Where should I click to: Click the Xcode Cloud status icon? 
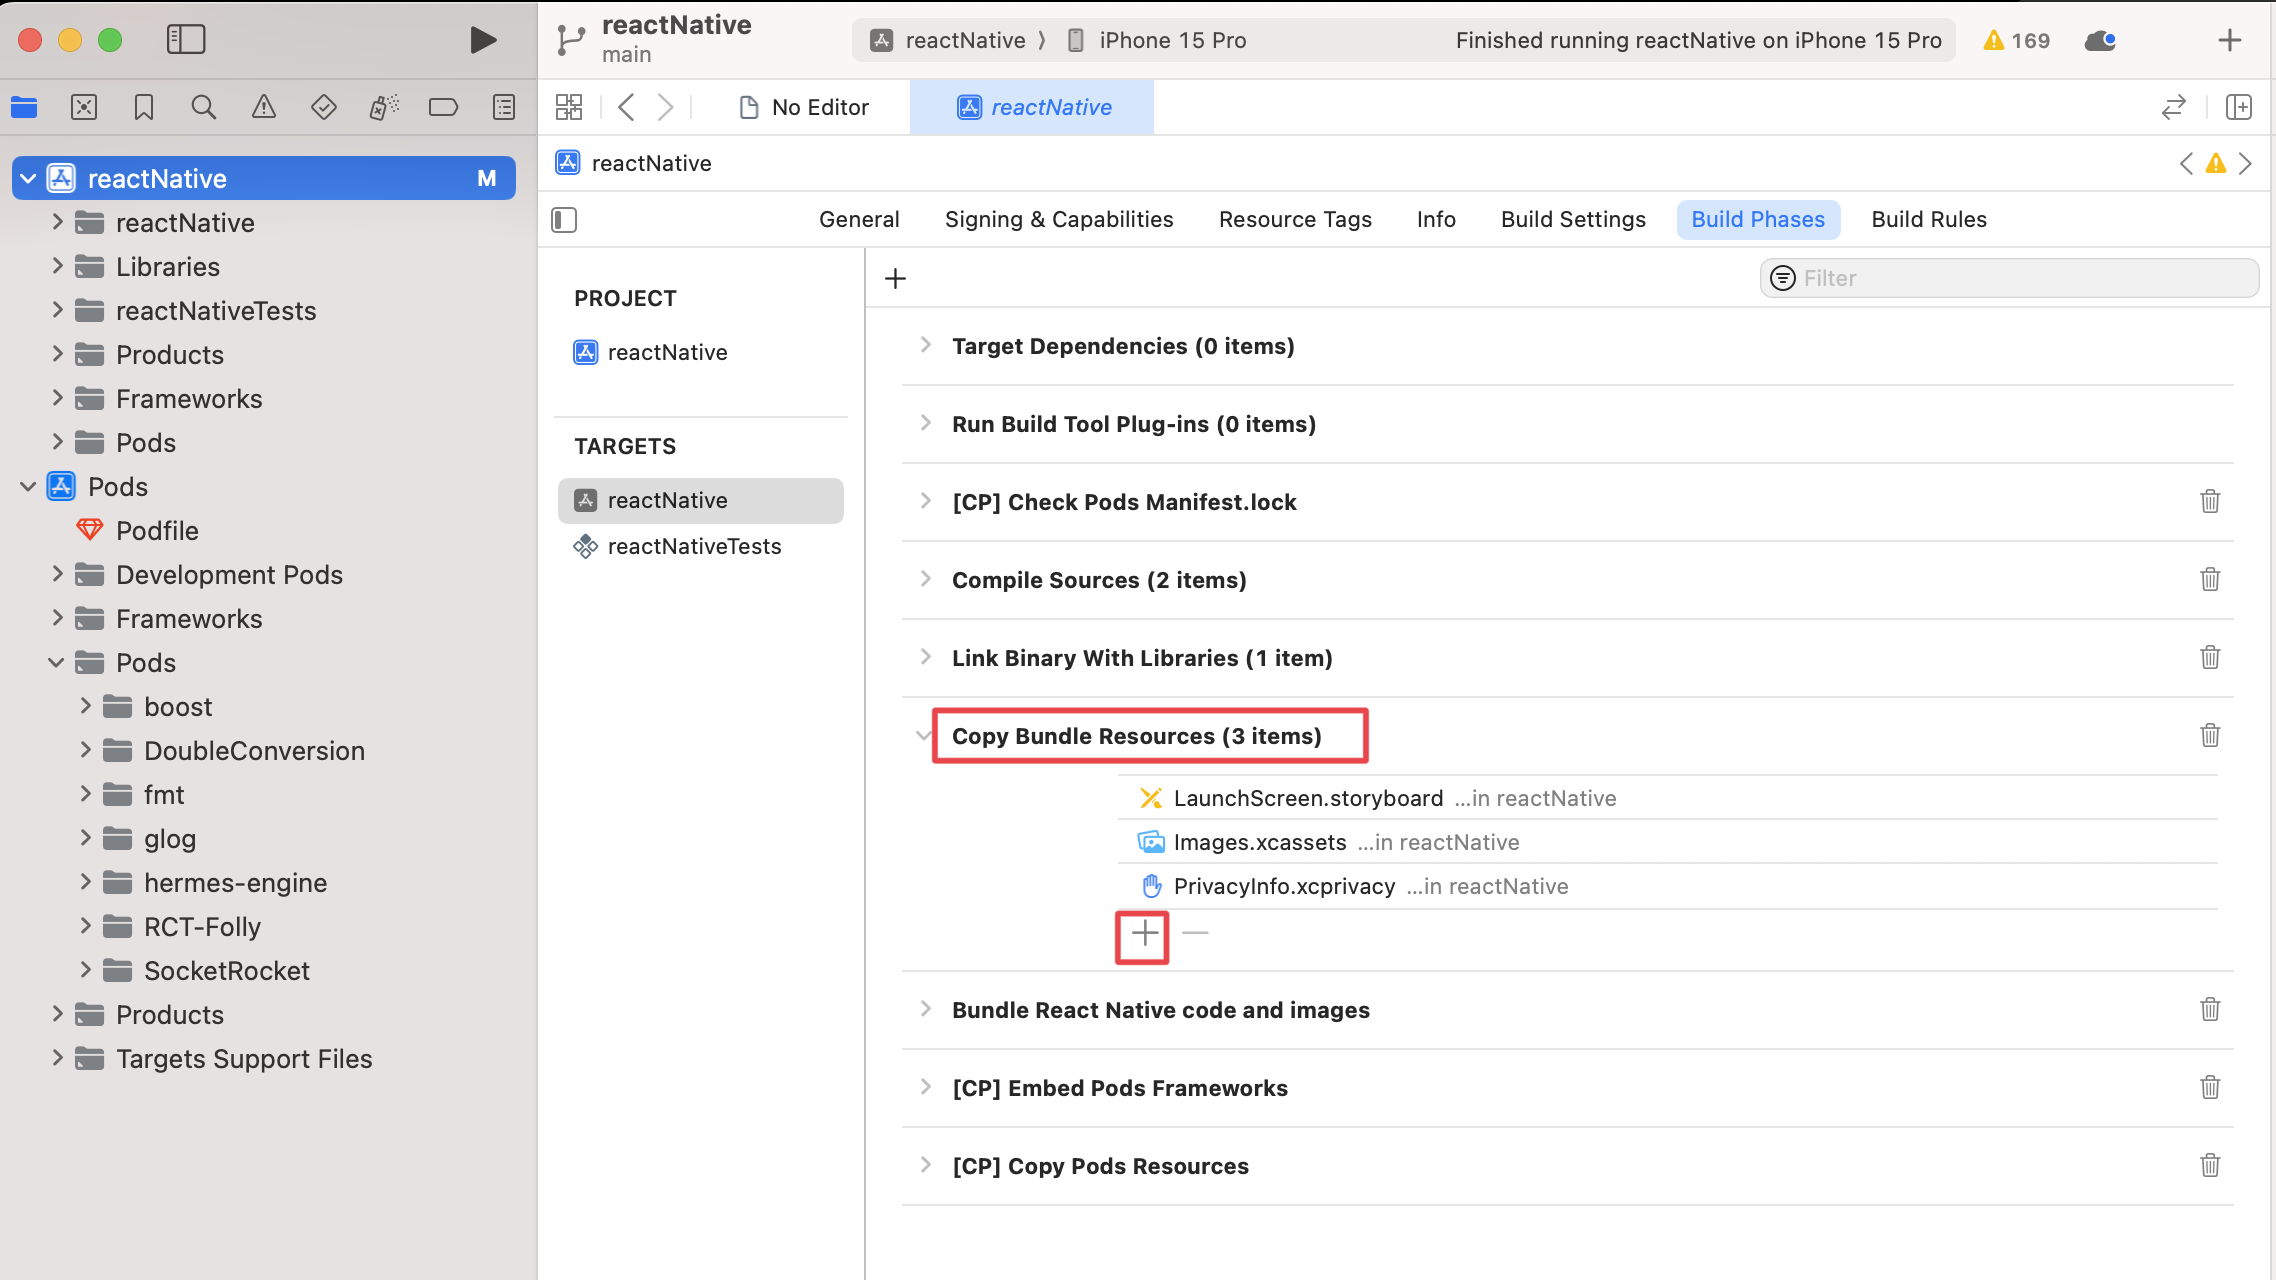pyautogui.click(x=2100, y=40)
